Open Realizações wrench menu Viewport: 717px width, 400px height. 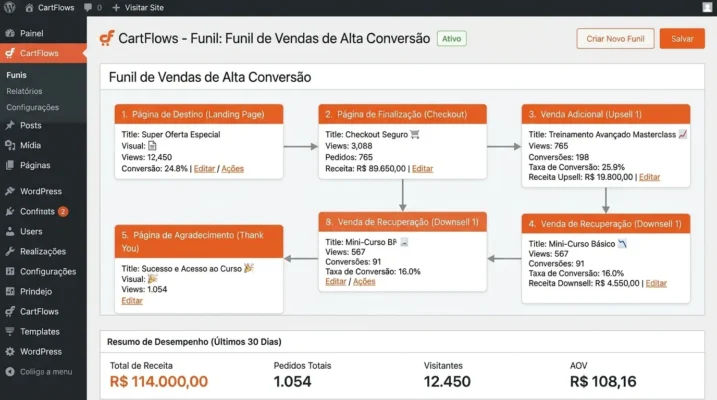point(43,251)
